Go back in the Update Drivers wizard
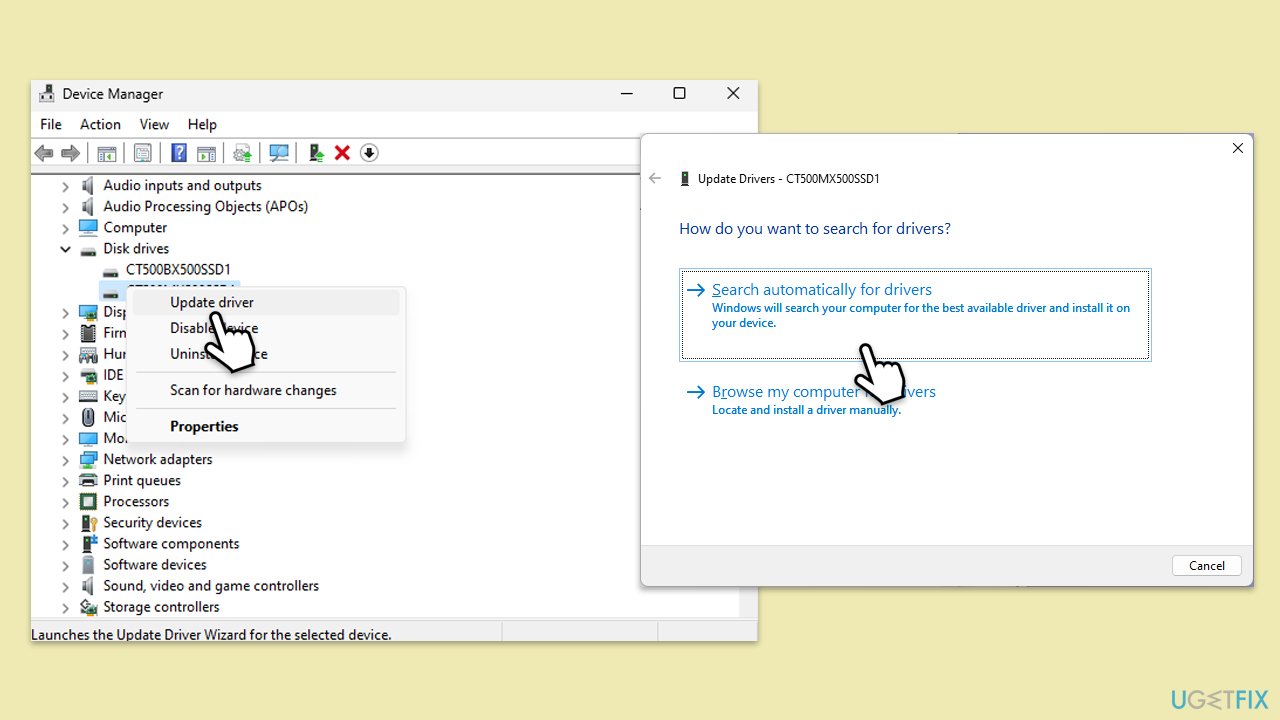The image size is (1280, 720). click(655, 179)
